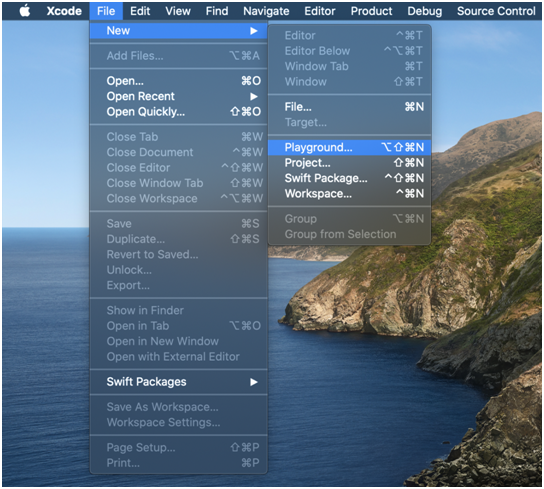Click the Workspace Settings... item
This screenshot has height=489, width=544.
178,422
